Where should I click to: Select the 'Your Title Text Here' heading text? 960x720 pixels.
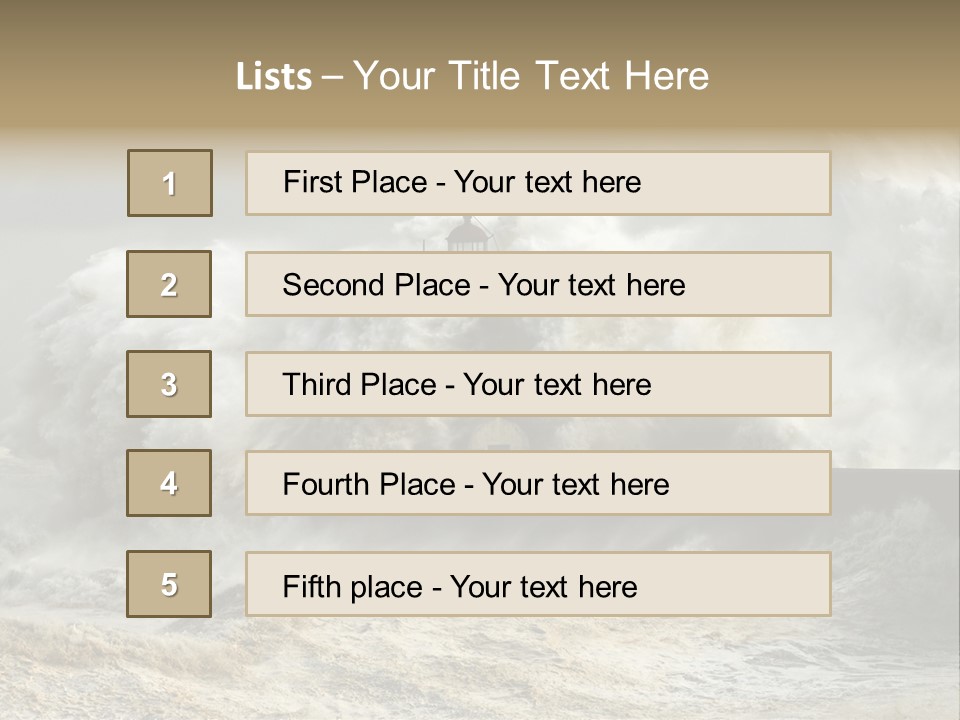point(531,76)
